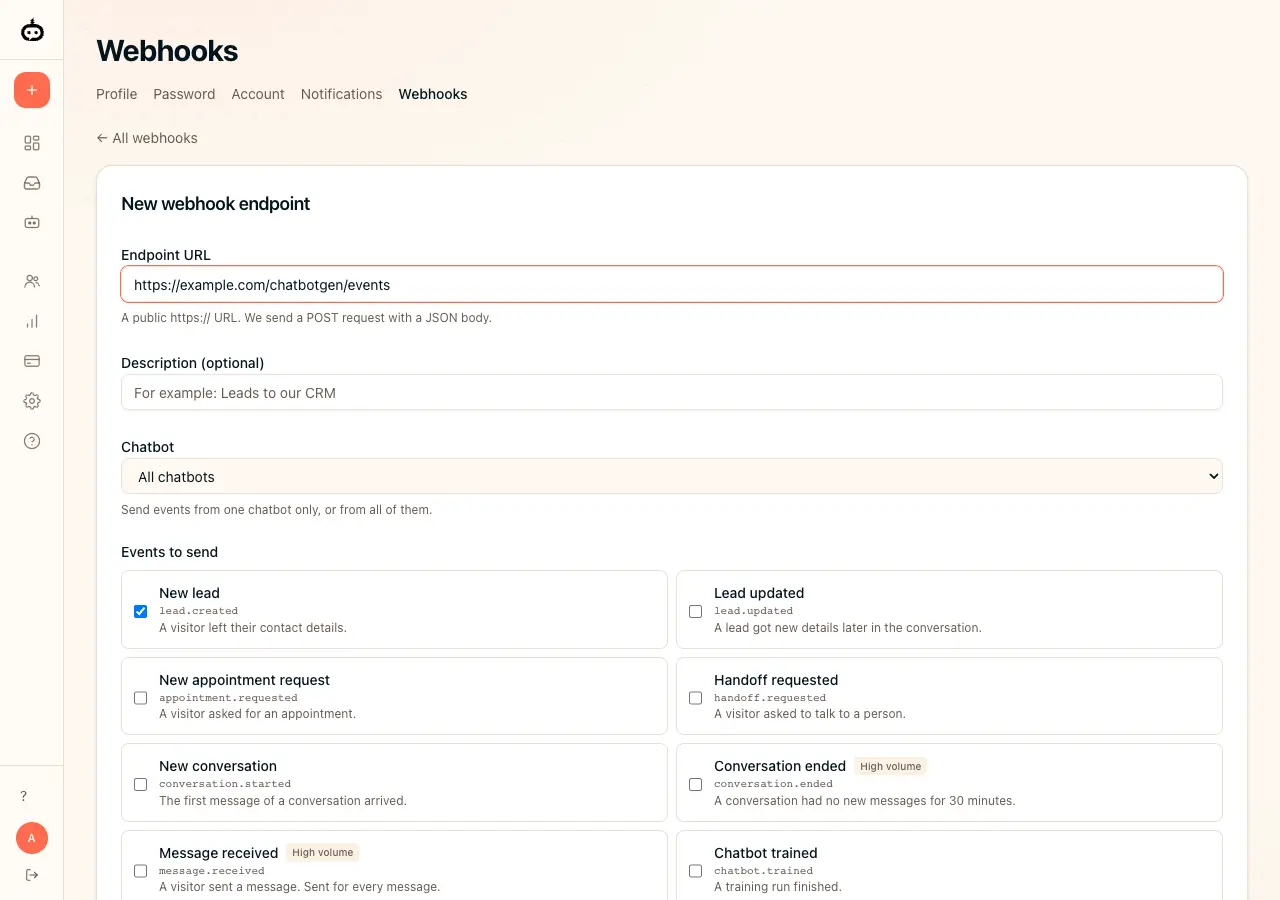
Task: Switch to the Password tab
Action: pos(184,94)
